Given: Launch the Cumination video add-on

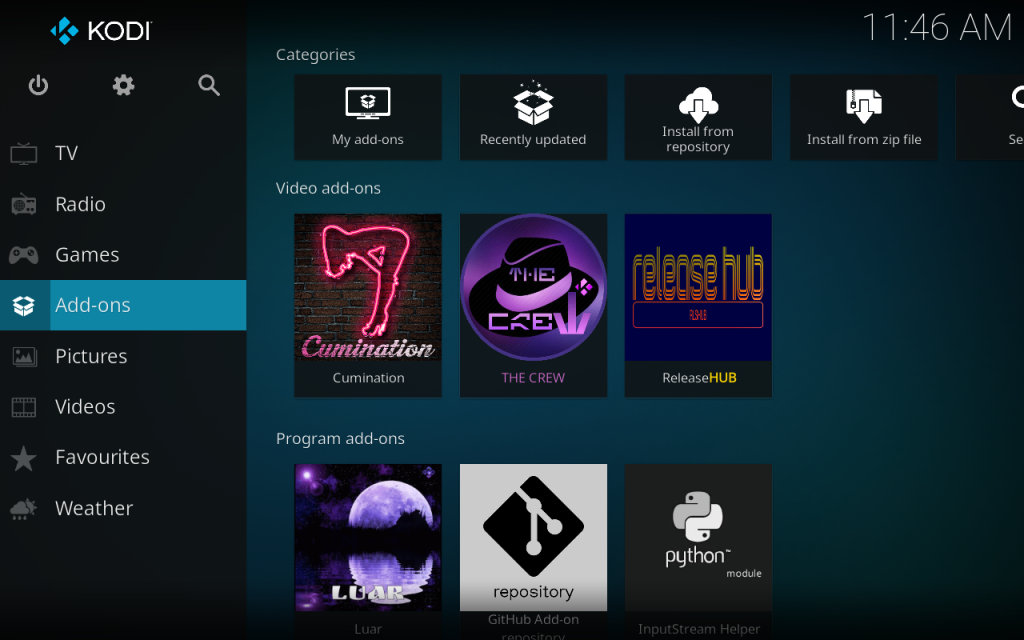Looking at the screenshot, I should pos(368,304).
